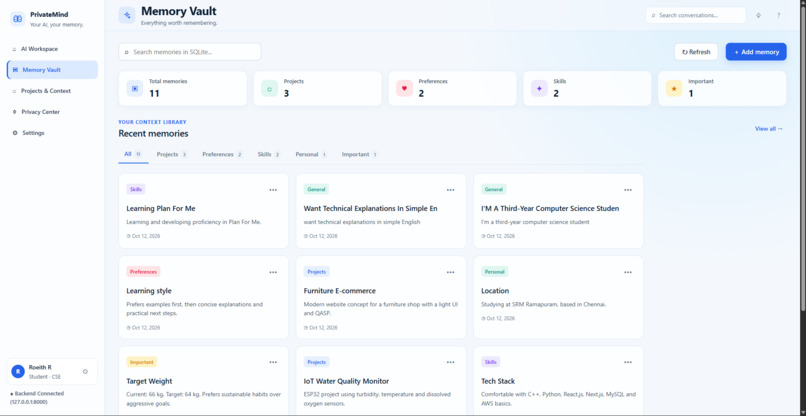Viewport: 806px width, 416px height.
Task: Open options menu for Furniture E-commerce card
Action: click(x=450, y=272)
